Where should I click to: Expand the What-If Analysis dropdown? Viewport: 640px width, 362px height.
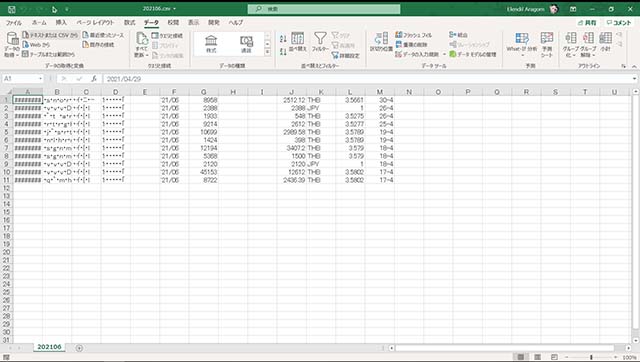pos(522,55)
